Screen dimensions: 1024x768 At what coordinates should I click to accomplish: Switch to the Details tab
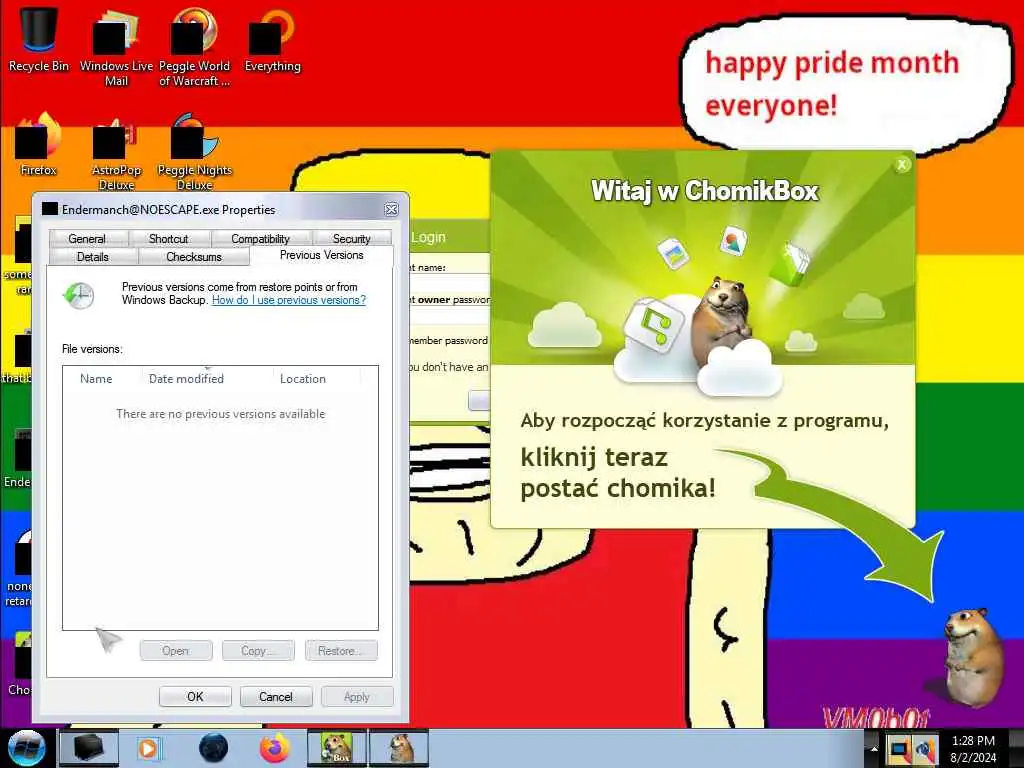(93, 257)
